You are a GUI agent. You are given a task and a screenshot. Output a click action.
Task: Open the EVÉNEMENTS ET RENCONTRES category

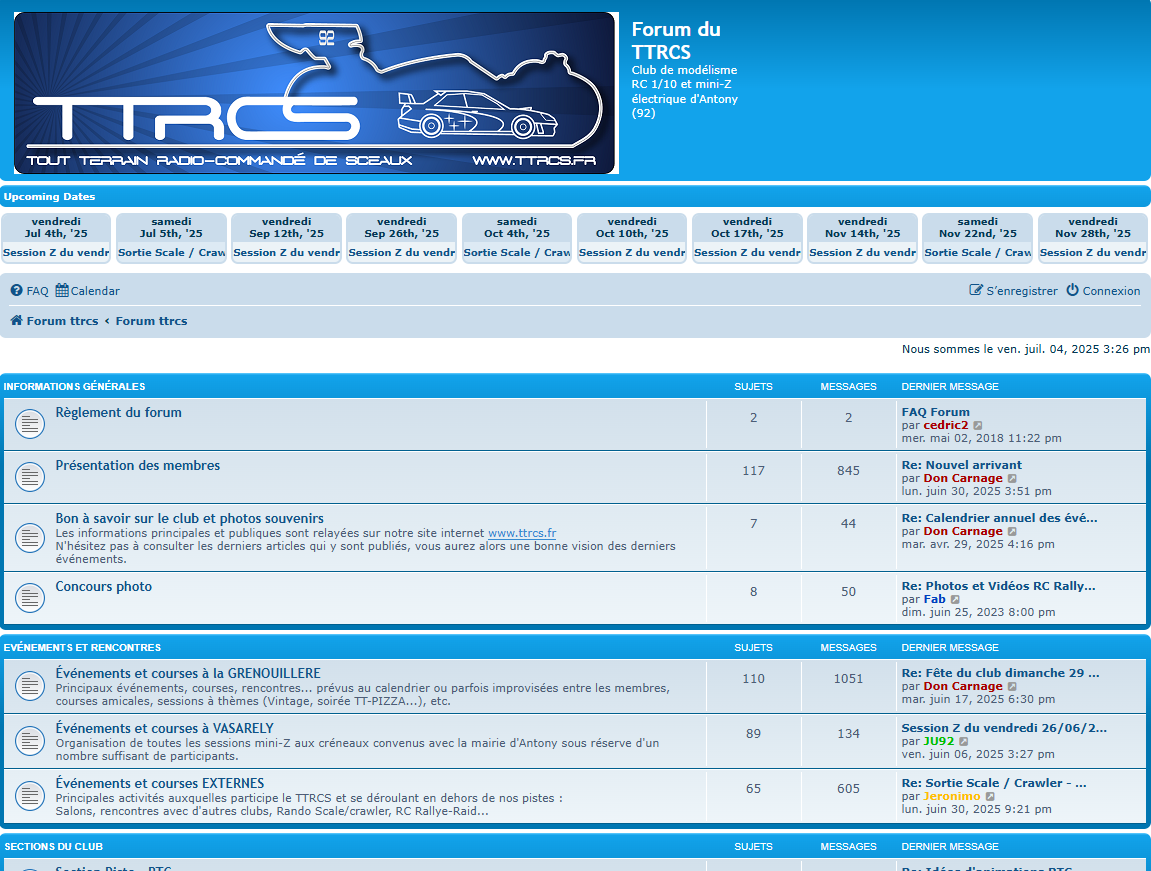82,647
